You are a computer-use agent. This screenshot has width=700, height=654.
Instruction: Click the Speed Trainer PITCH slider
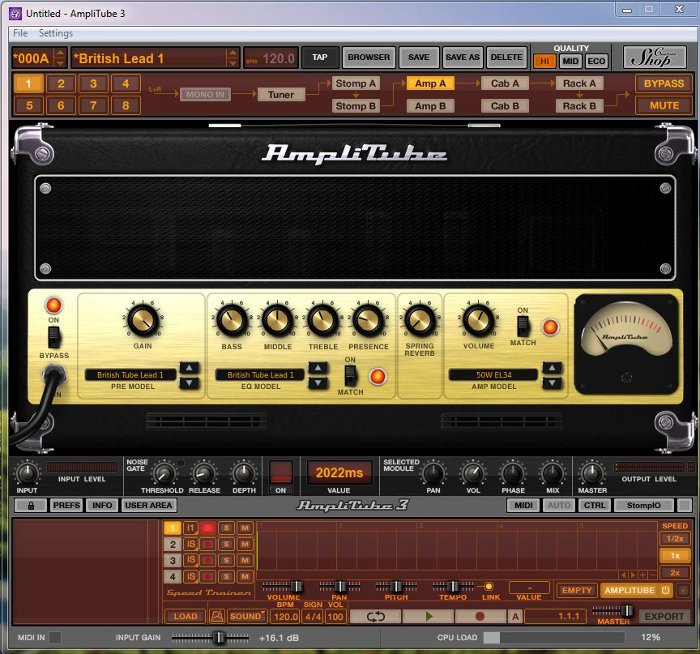click(396, 586)
